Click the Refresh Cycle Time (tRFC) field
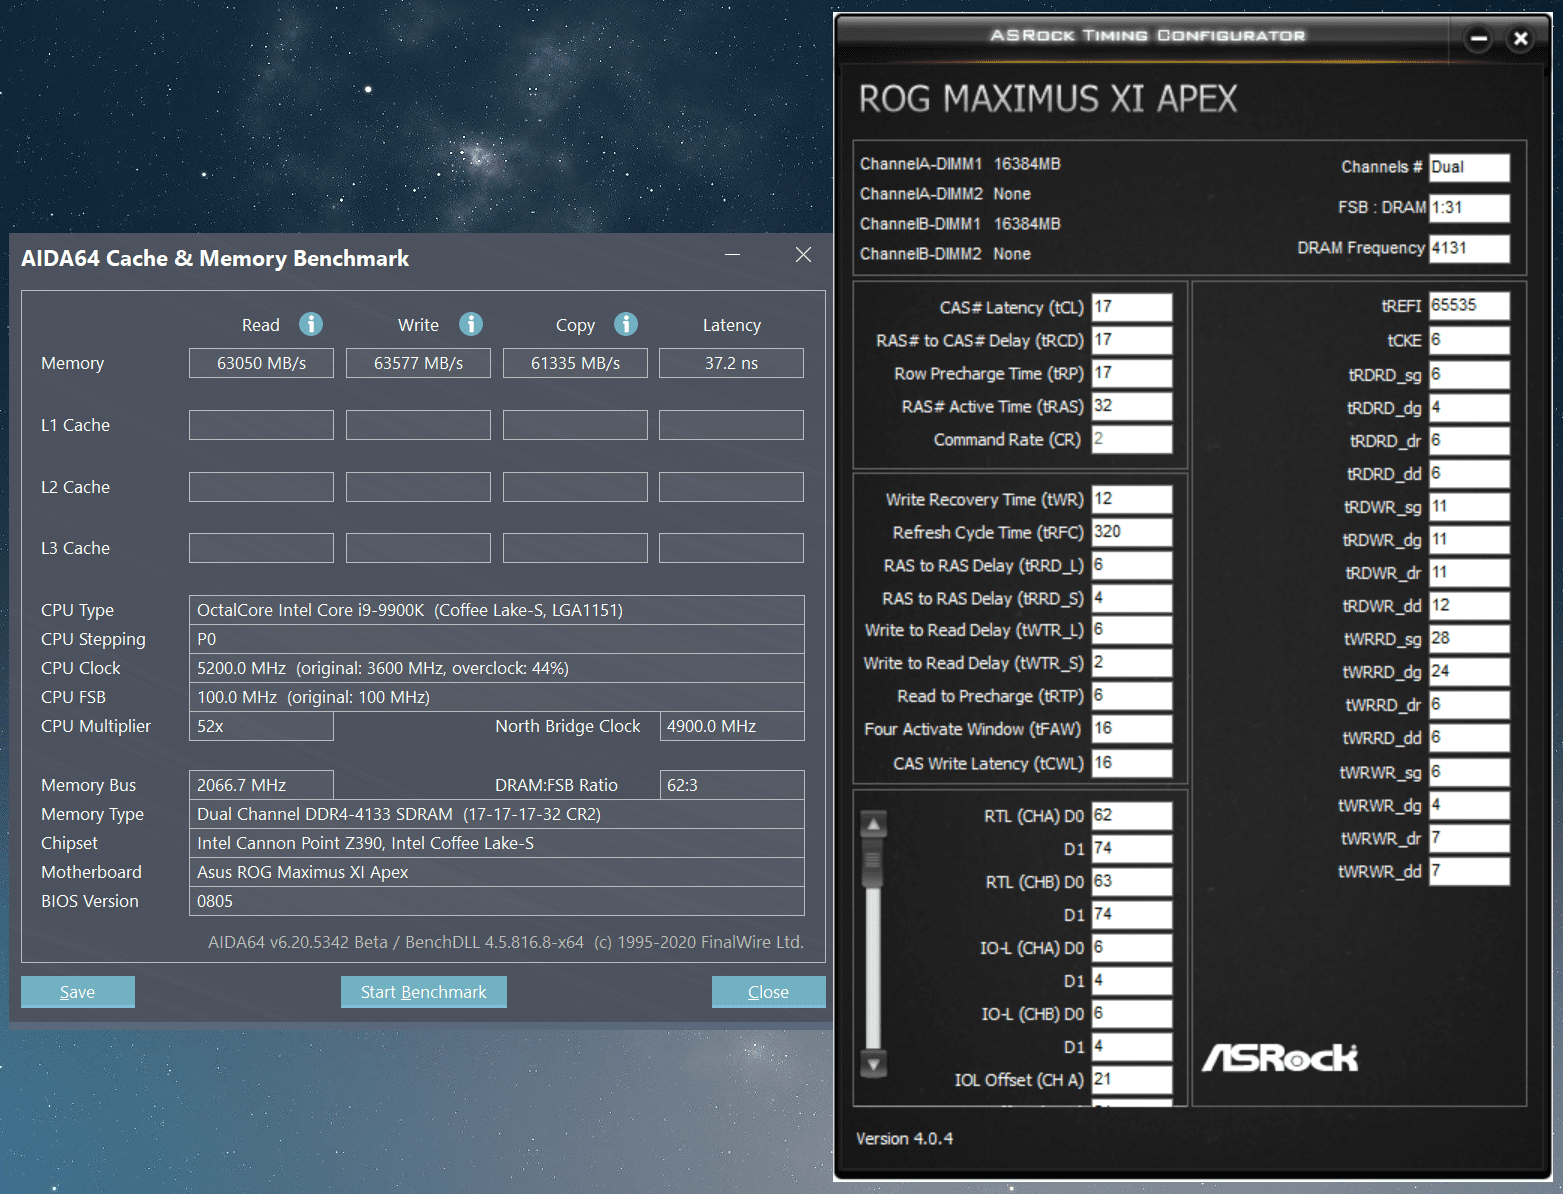The height and width of the screenshot is (1194, 1563). 1132,532
